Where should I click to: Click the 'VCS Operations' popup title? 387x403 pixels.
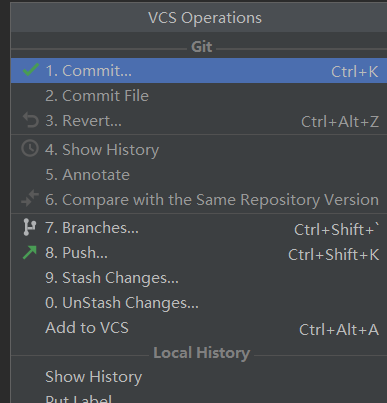point(205,18)
